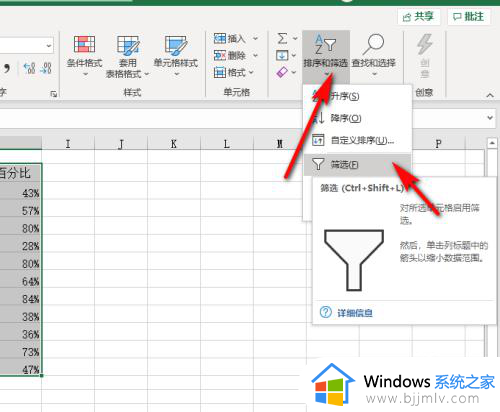The width and height of the screenshot is (500, 412).
Task: Click the Delete cells (删除) icon
Action: coord(220,55)
